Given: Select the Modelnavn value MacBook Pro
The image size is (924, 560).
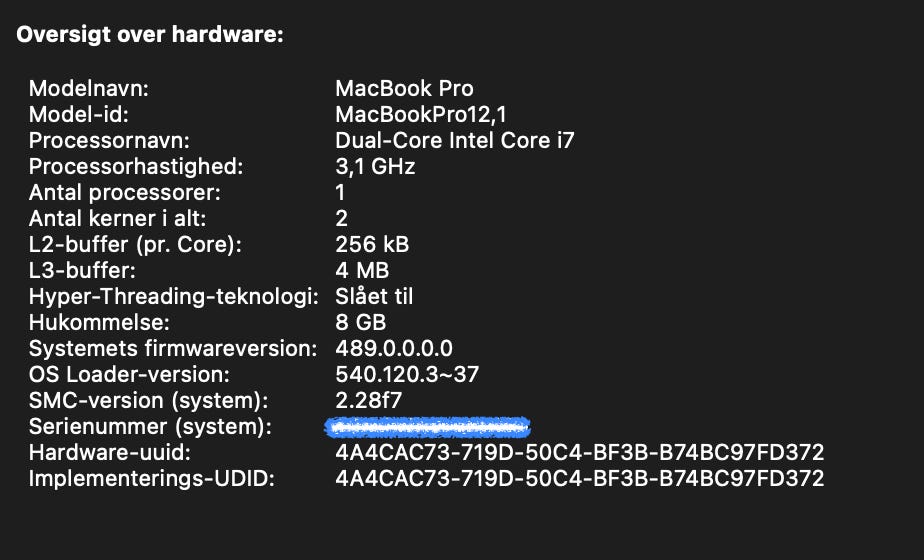Looking at the screenshot, I should pos(404,88).
